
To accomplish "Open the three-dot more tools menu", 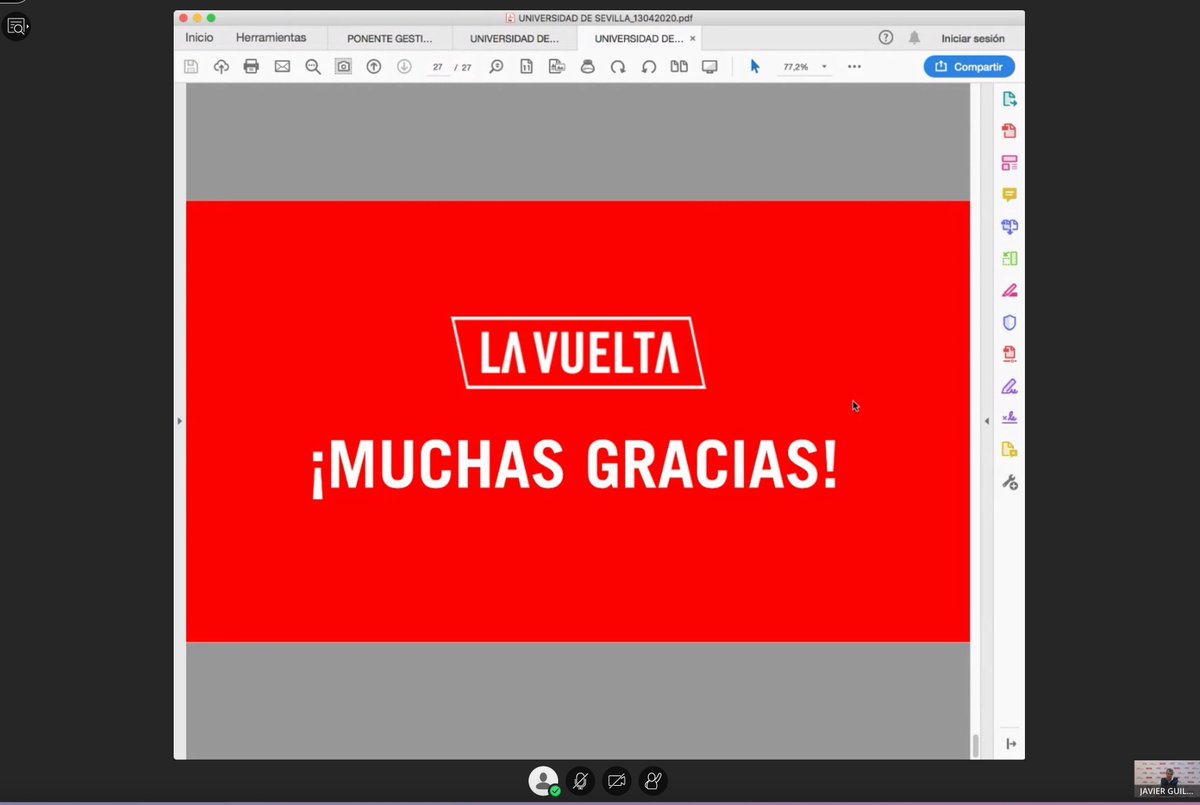I will 854,67.
